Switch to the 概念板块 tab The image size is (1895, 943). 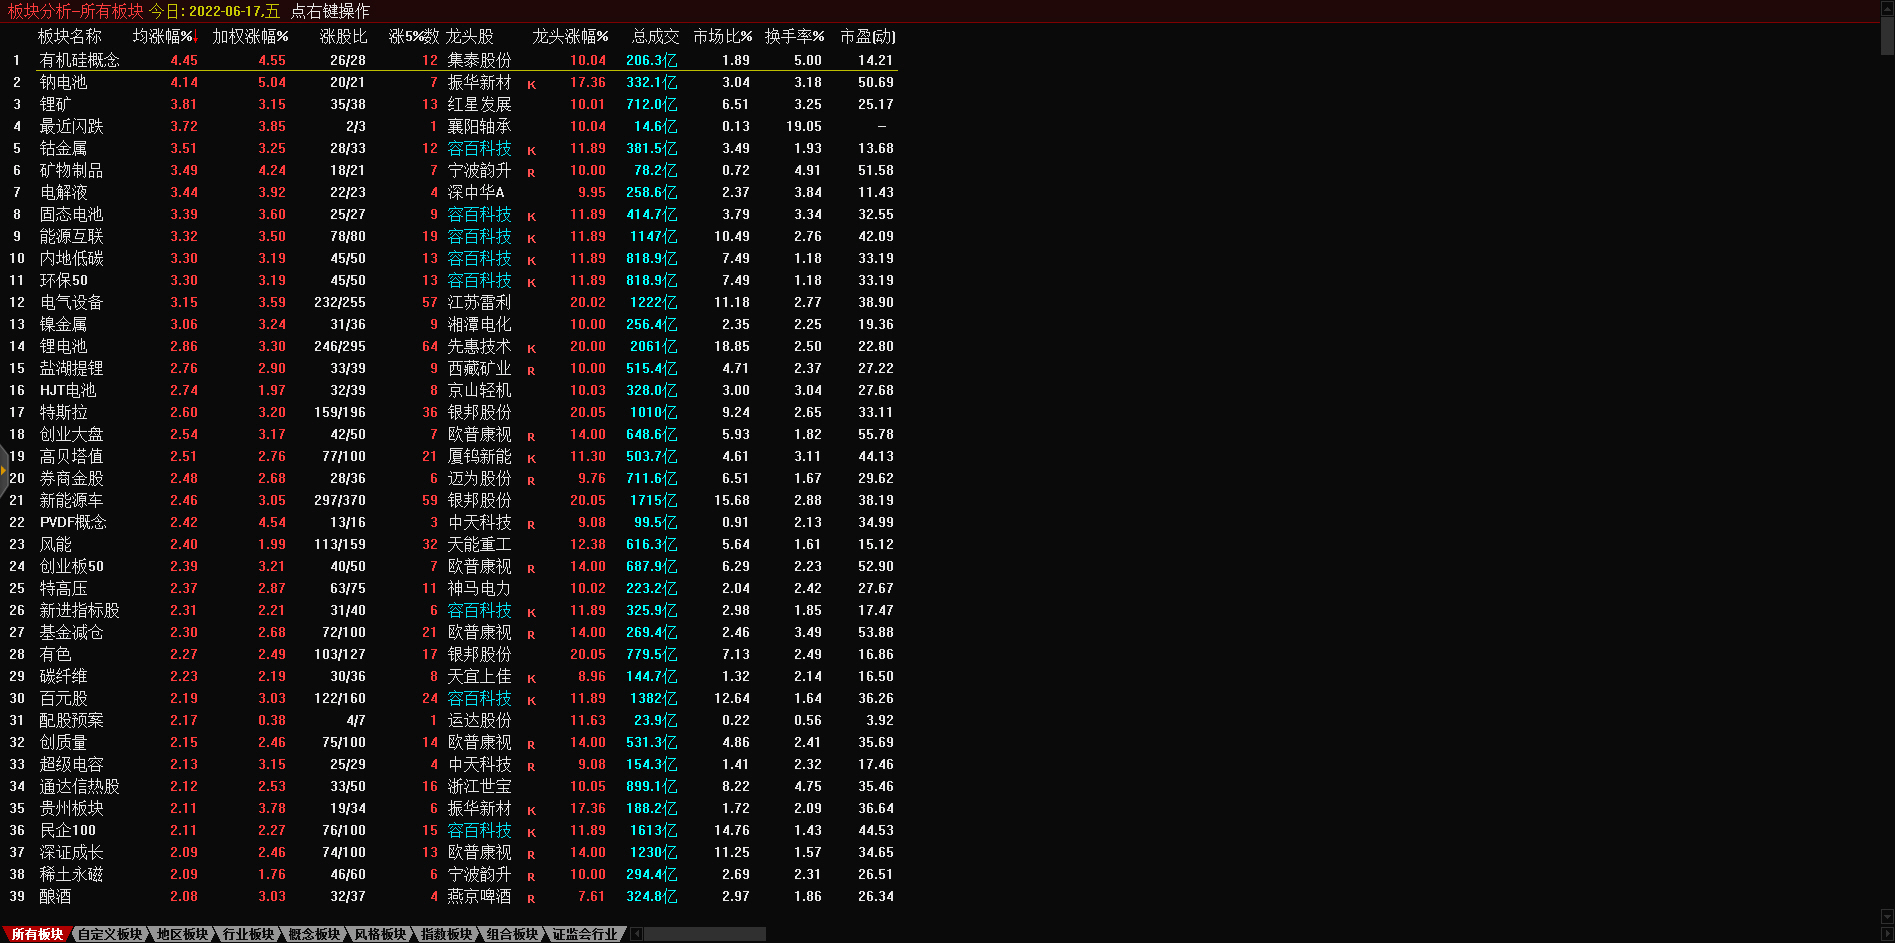point(314,934)
